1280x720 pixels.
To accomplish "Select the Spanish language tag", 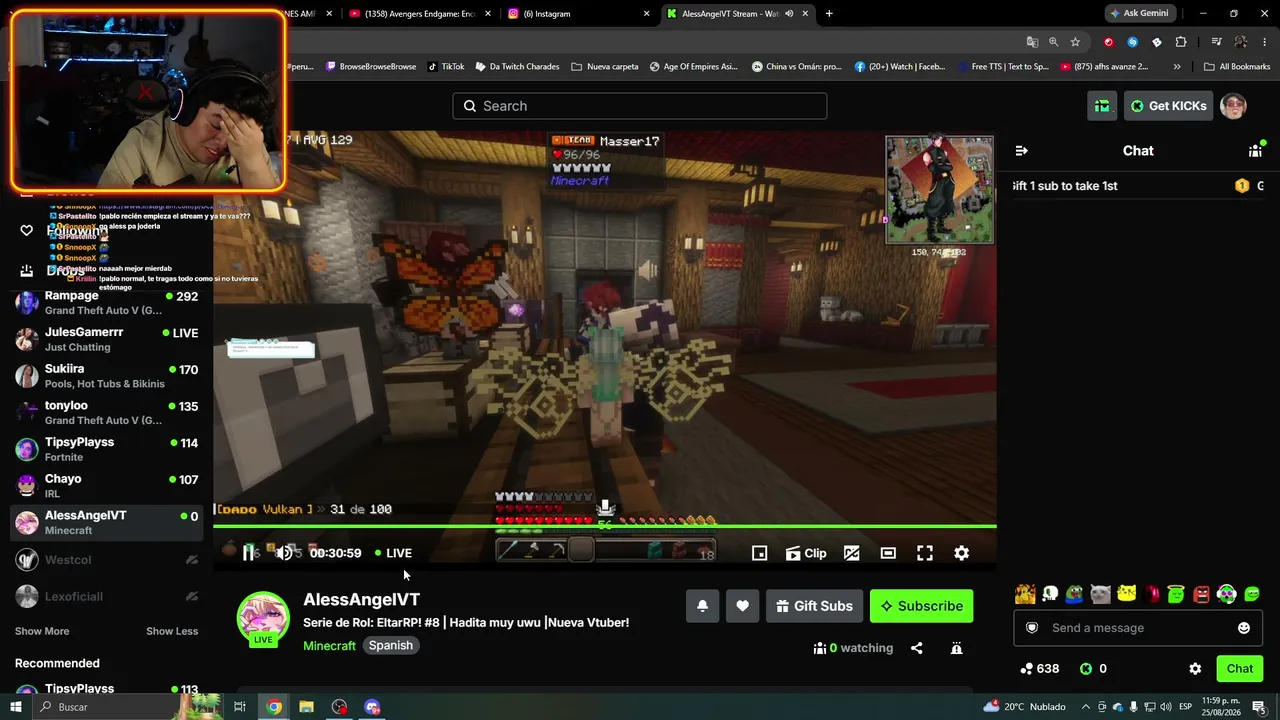I will [x=391, y=646].
